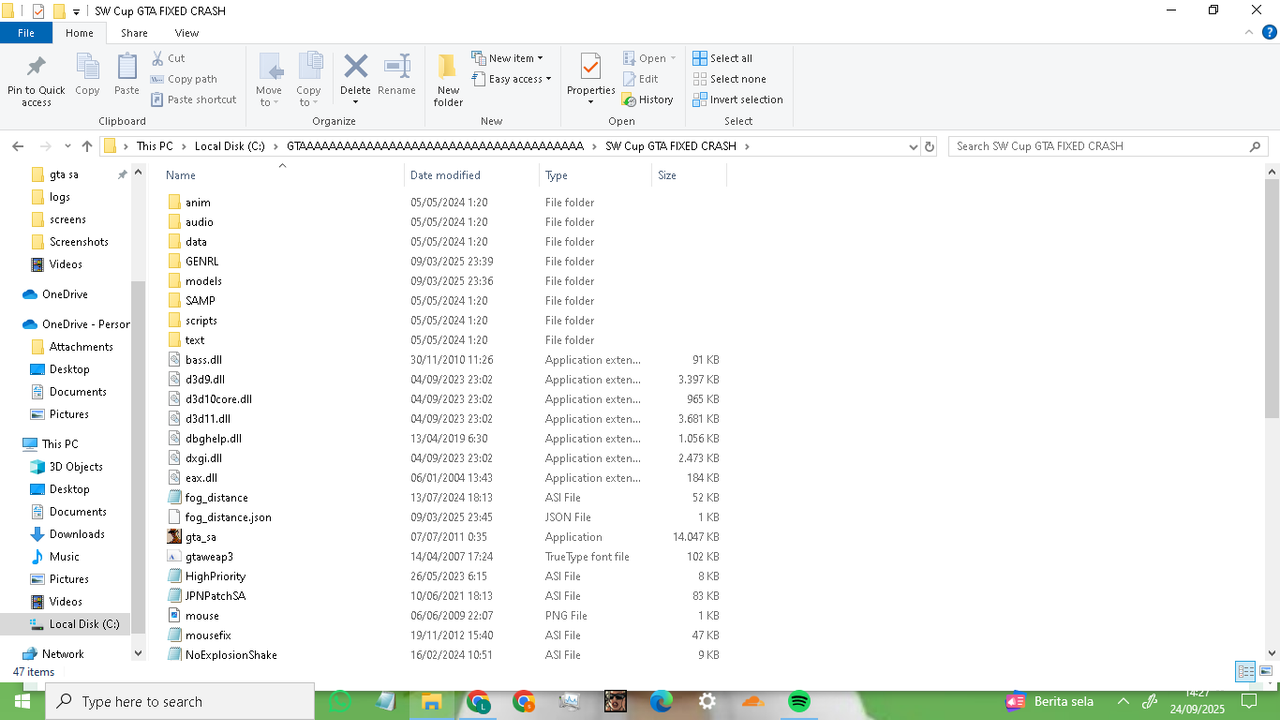Image resolution: width=1280 pixels, height=720 pixels.
Task: Switch to large thumbnails view layout
Action: click(1267, 671)
